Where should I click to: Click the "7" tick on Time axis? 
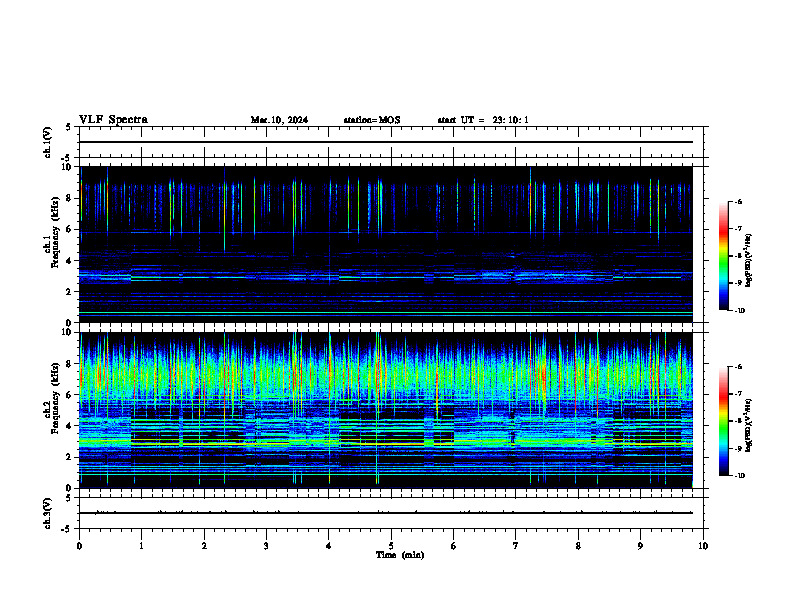pos(516,546)
